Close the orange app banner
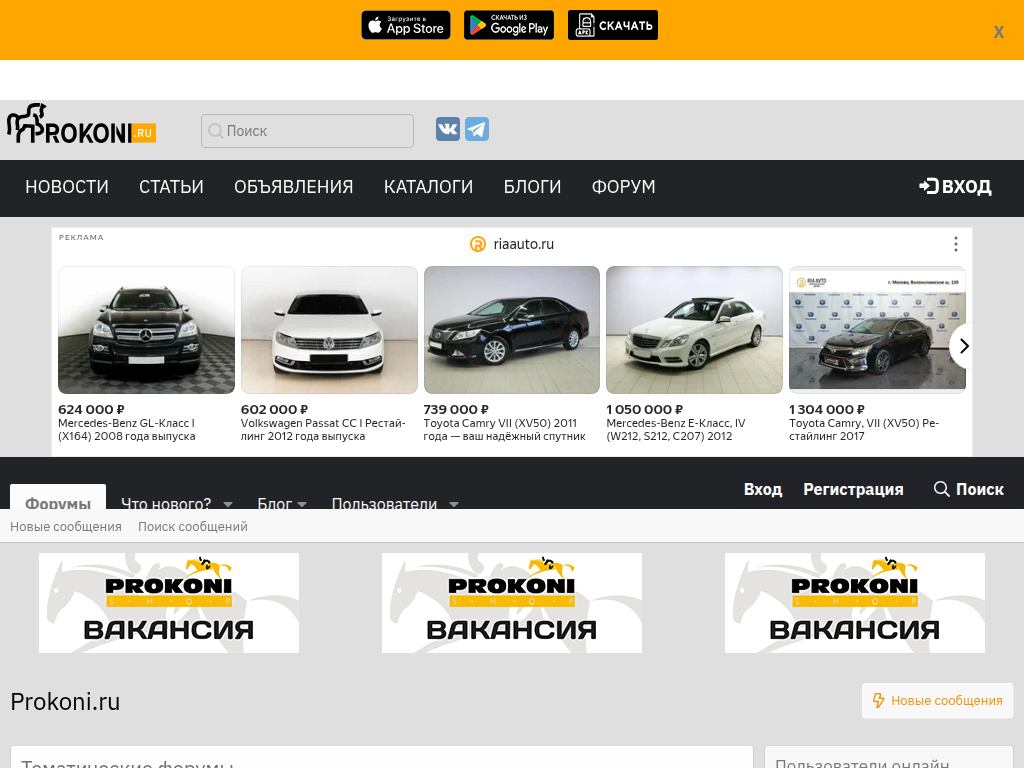1024x768 pixels. coord(998,32)
